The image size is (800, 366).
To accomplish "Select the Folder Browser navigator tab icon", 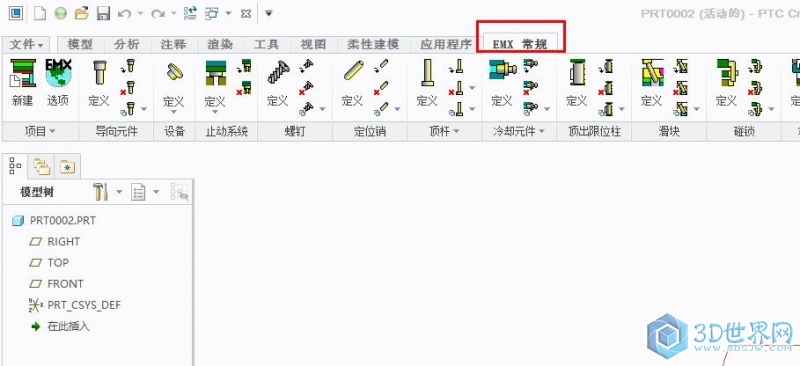I will [41, 166].
